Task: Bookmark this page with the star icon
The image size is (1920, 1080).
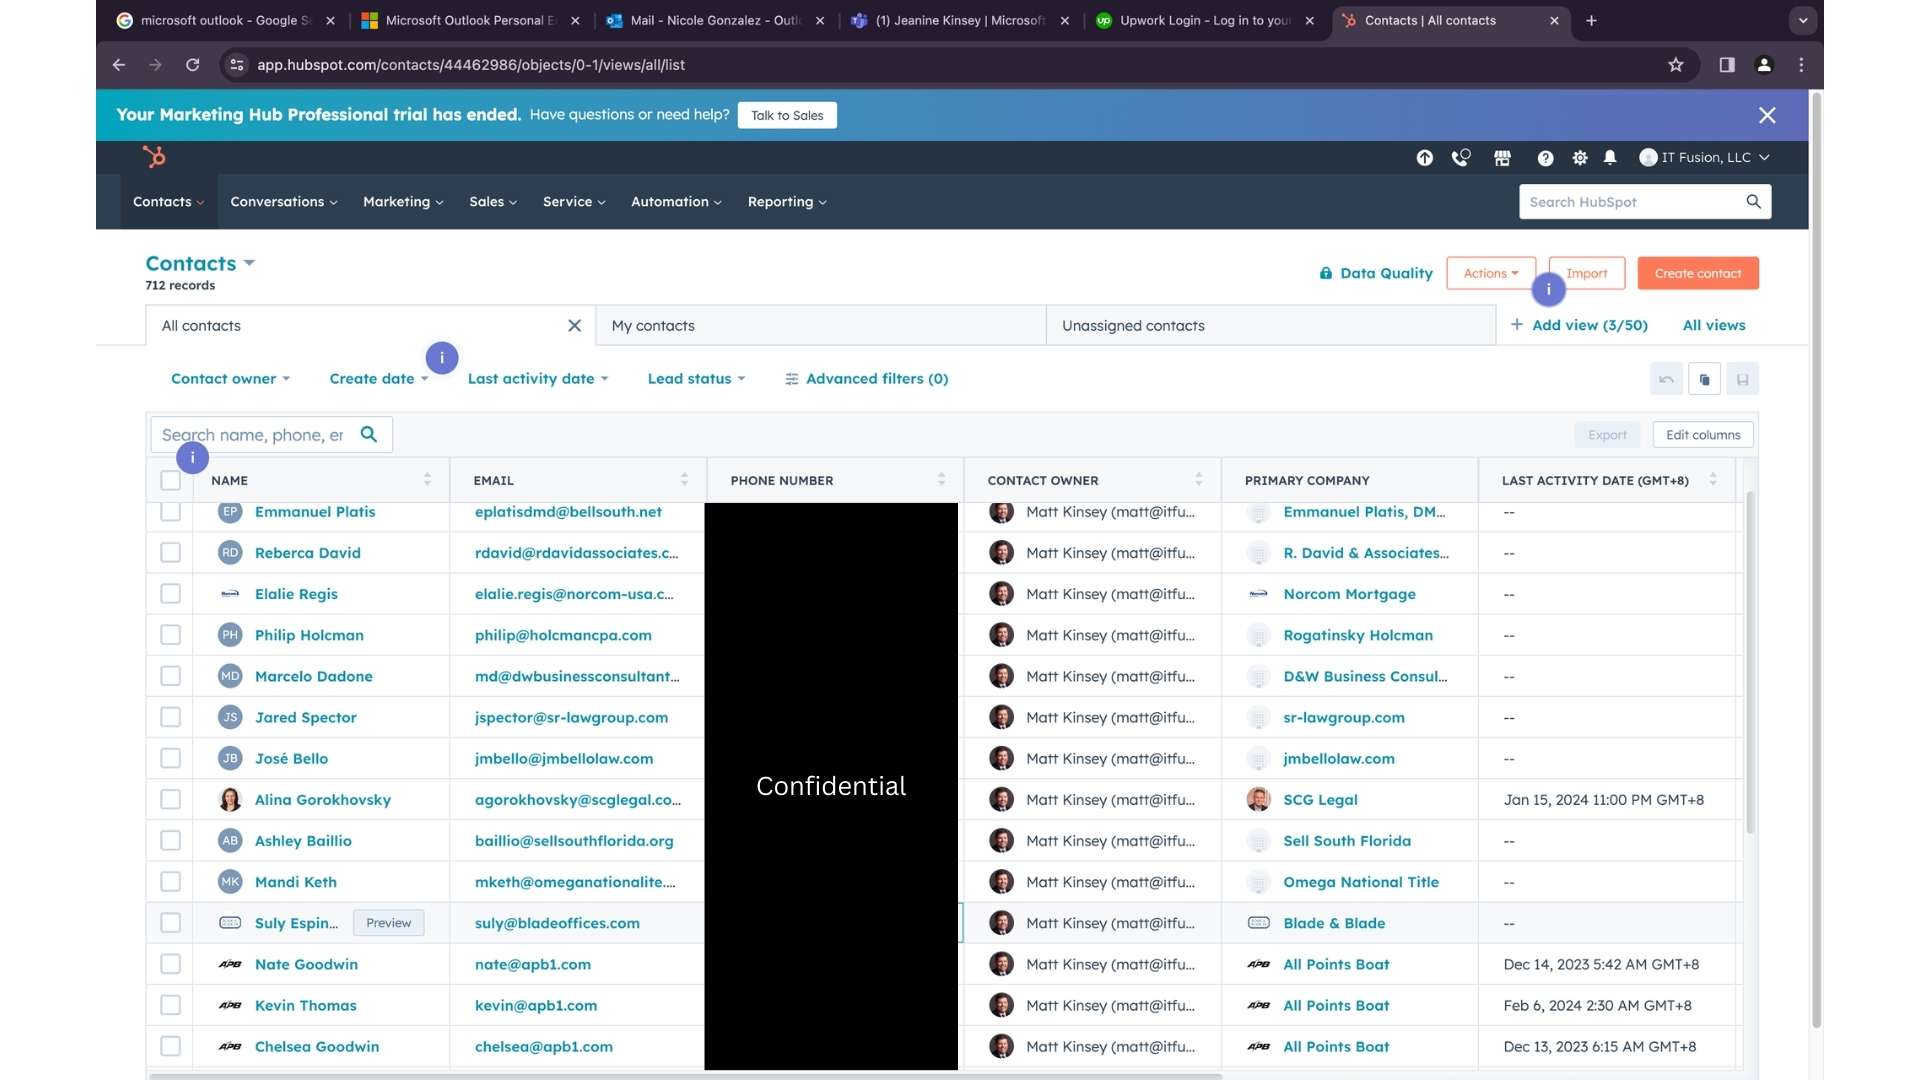Action: point(1676,65)
